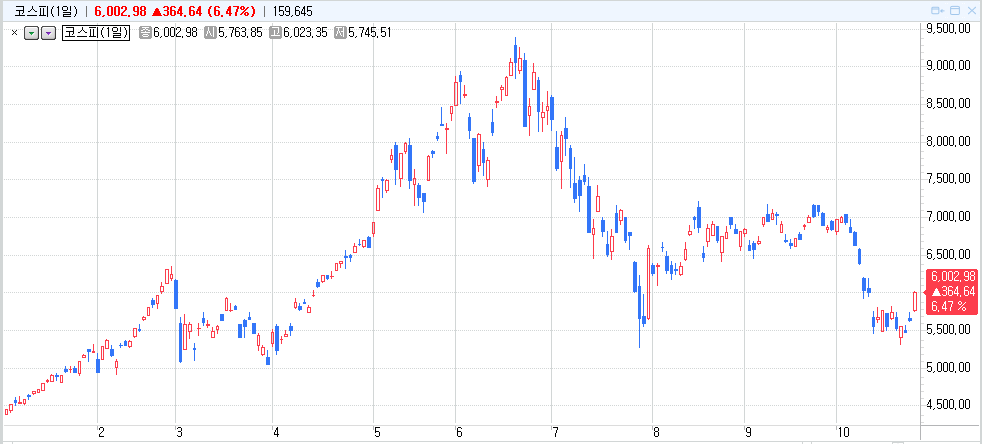Click month 5 on the time axis
982x444 pixels.
[x=377, y=432]
